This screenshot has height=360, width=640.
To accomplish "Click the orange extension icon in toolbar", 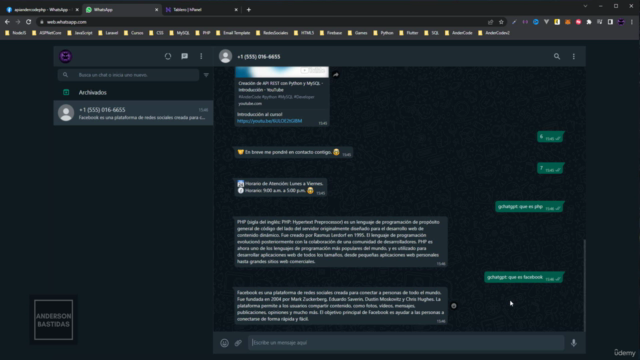I will (568, 22).
